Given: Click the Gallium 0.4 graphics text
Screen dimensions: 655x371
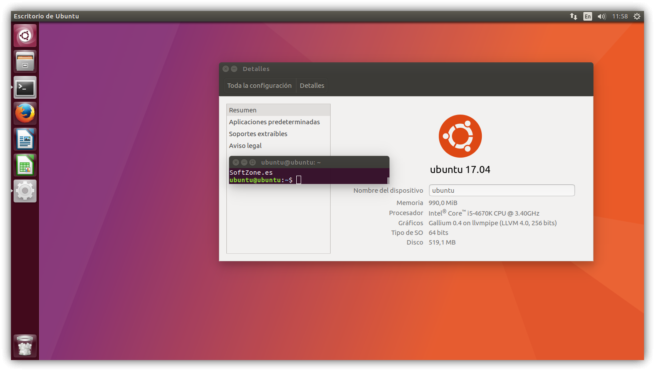Looking at the screenshot, I should coord(493,223).
